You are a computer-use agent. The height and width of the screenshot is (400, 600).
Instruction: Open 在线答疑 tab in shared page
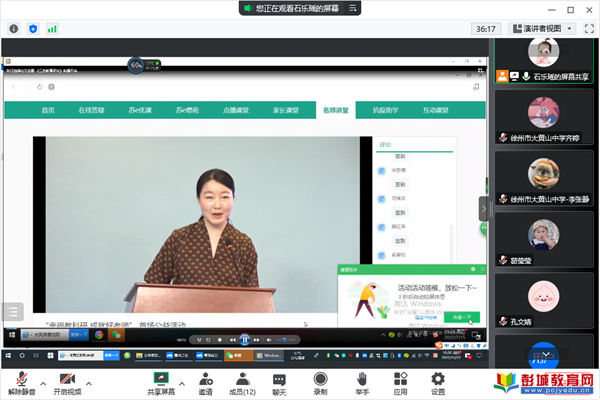pos(91,110)
